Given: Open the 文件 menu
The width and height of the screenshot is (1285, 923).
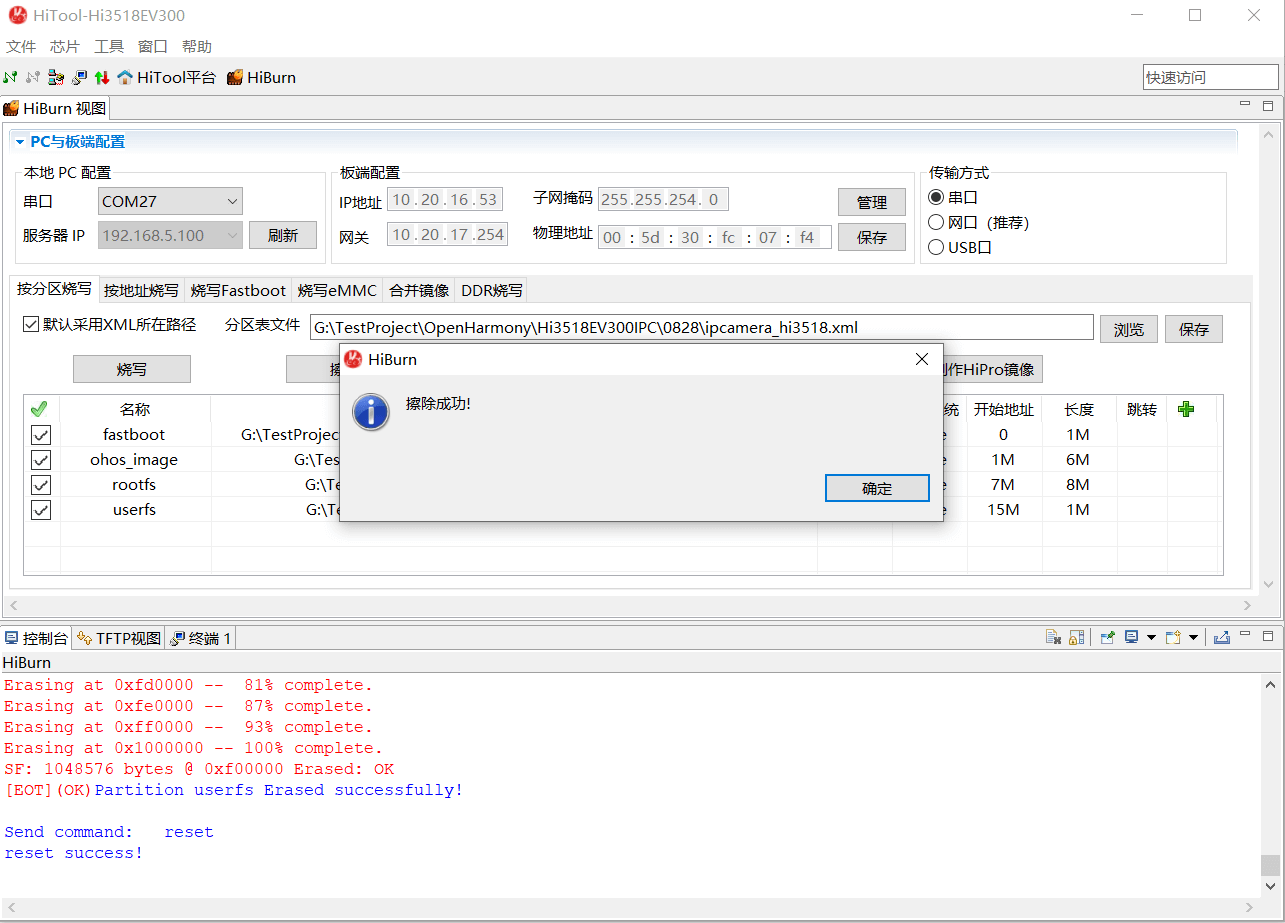Looking at the screenshot, I should [x=21, y=47].
